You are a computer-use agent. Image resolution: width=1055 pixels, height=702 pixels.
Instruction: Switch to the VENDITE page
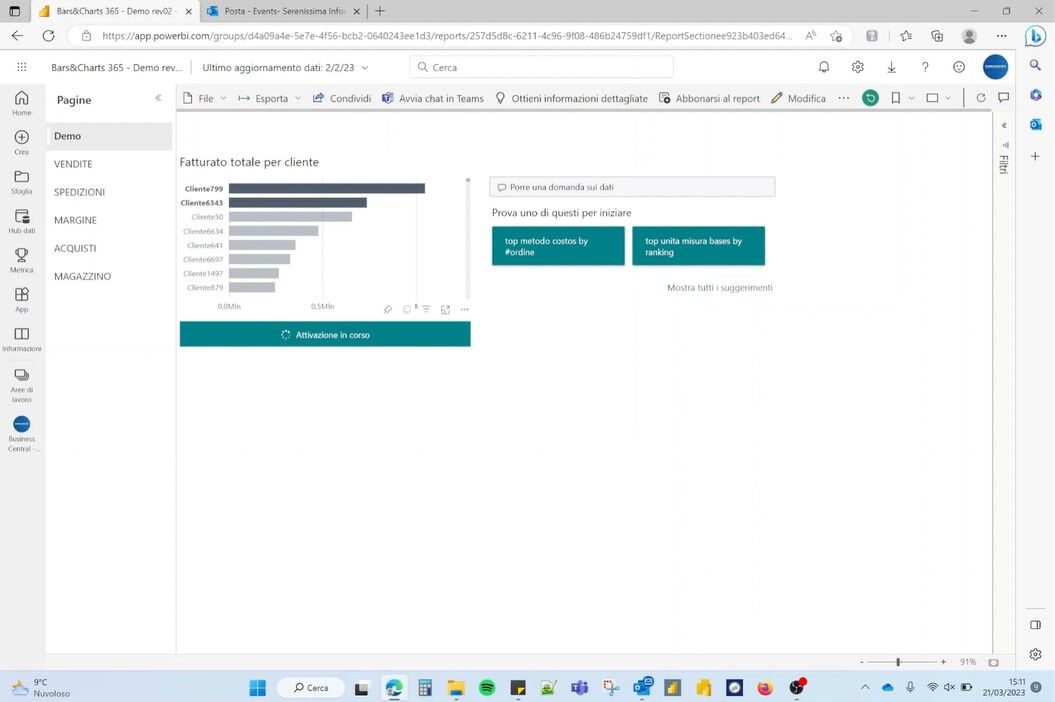coord(73,164)
